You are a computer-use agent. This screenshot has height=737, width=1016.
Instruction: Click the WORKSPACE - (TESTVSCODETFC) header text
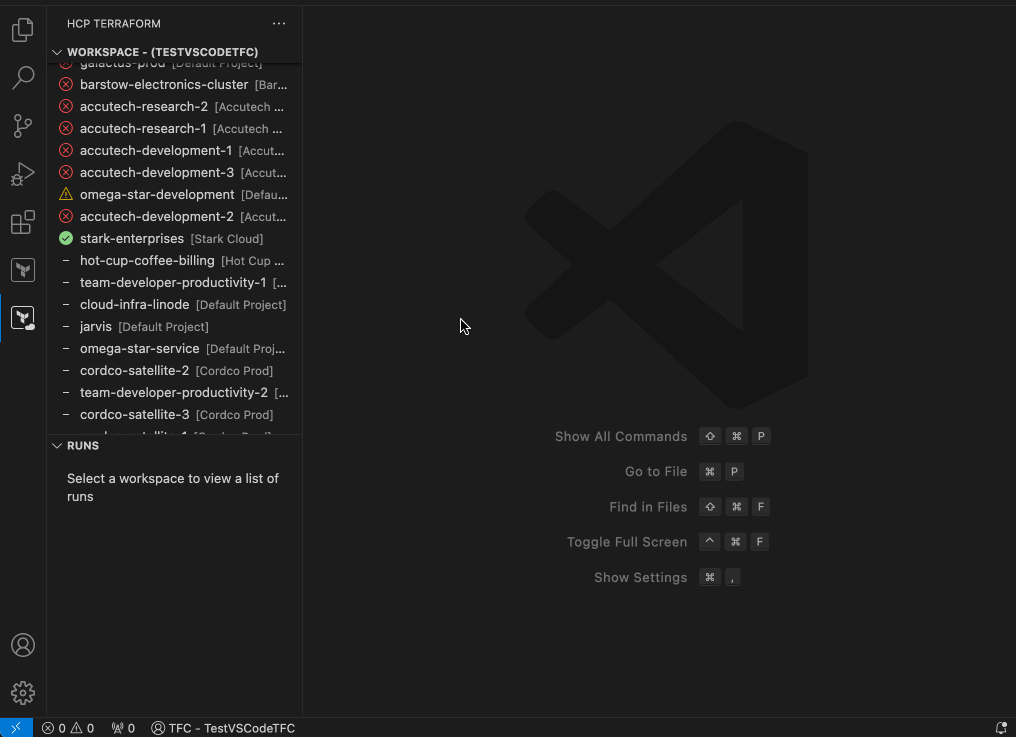pos(163,52)
